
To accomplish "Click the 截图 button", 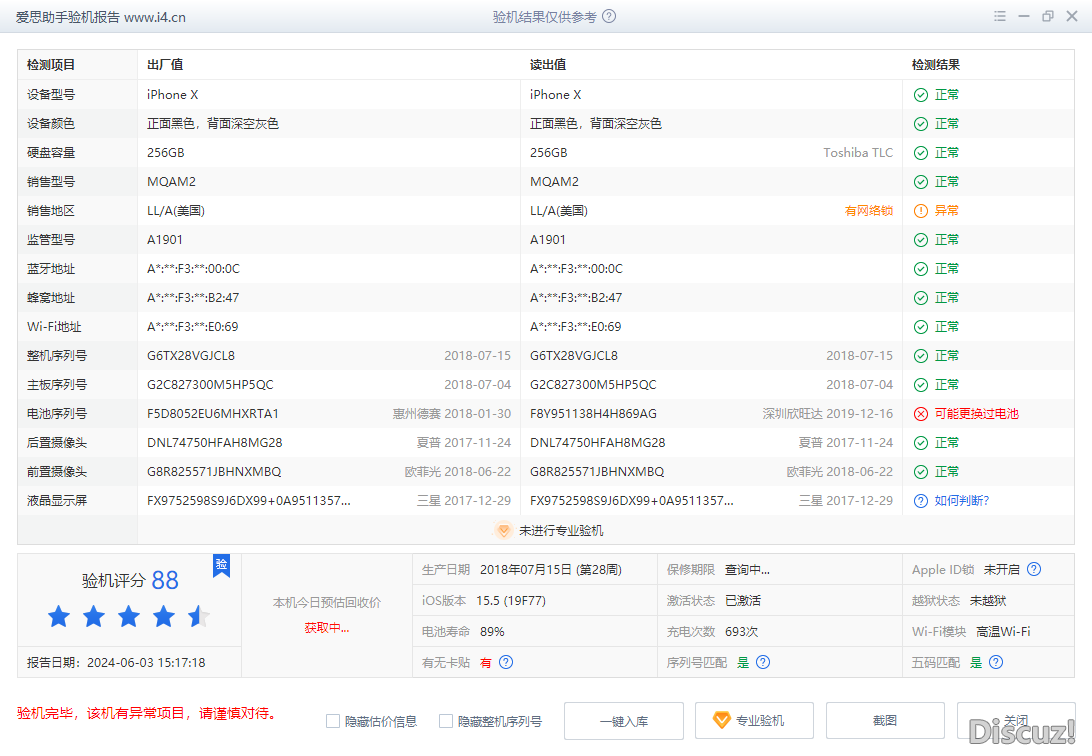I will (x=885, y=720).
